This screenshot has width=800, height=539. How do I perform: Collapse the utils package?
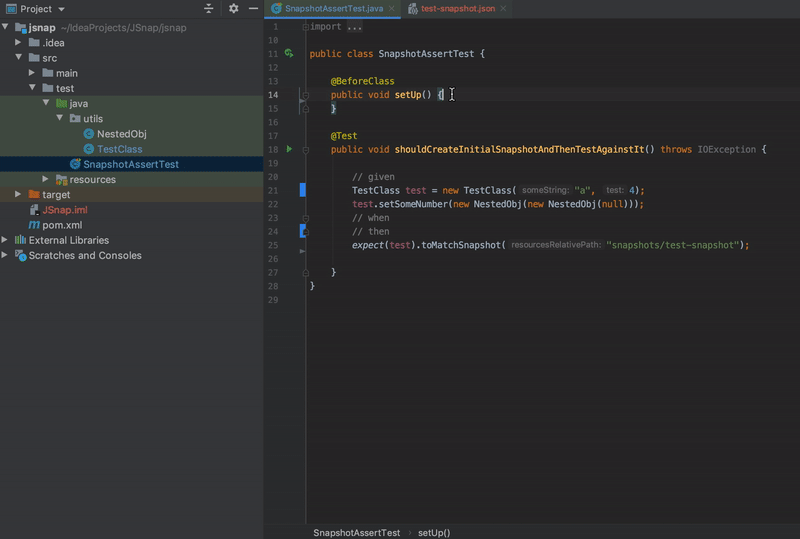(x=60, y=118)
